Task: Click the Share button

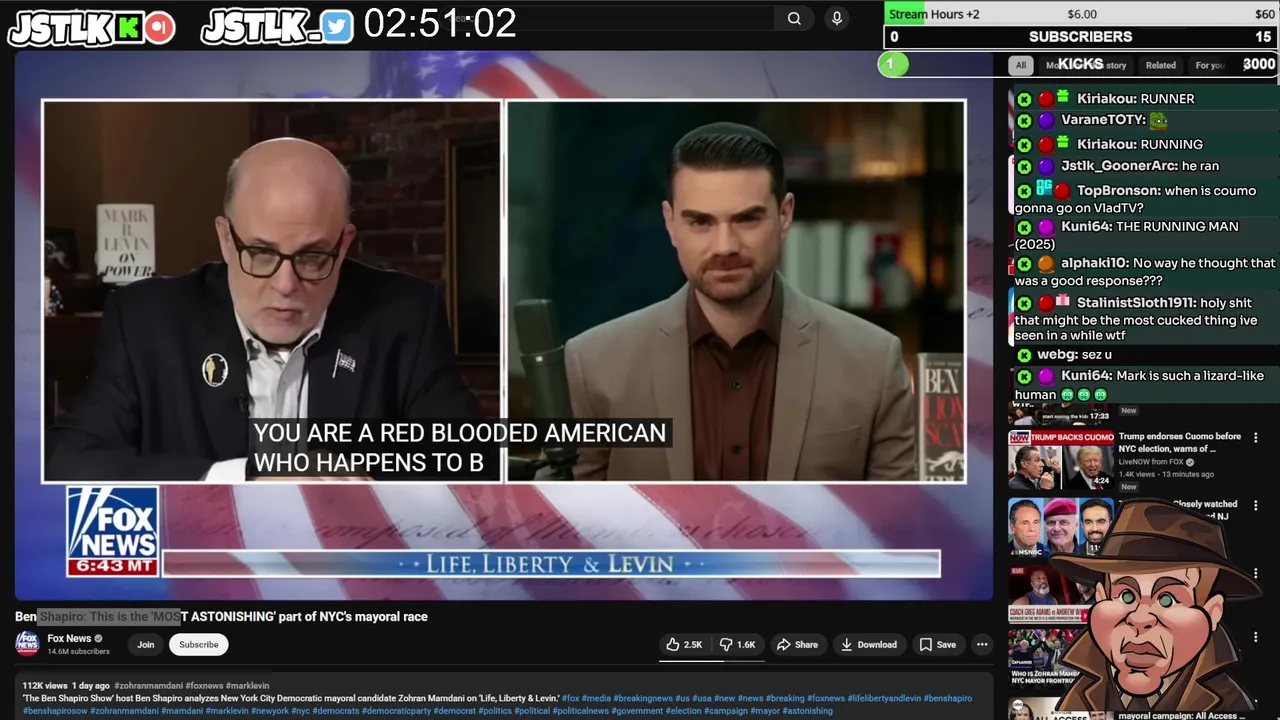Action: click(x=797, y=645)
